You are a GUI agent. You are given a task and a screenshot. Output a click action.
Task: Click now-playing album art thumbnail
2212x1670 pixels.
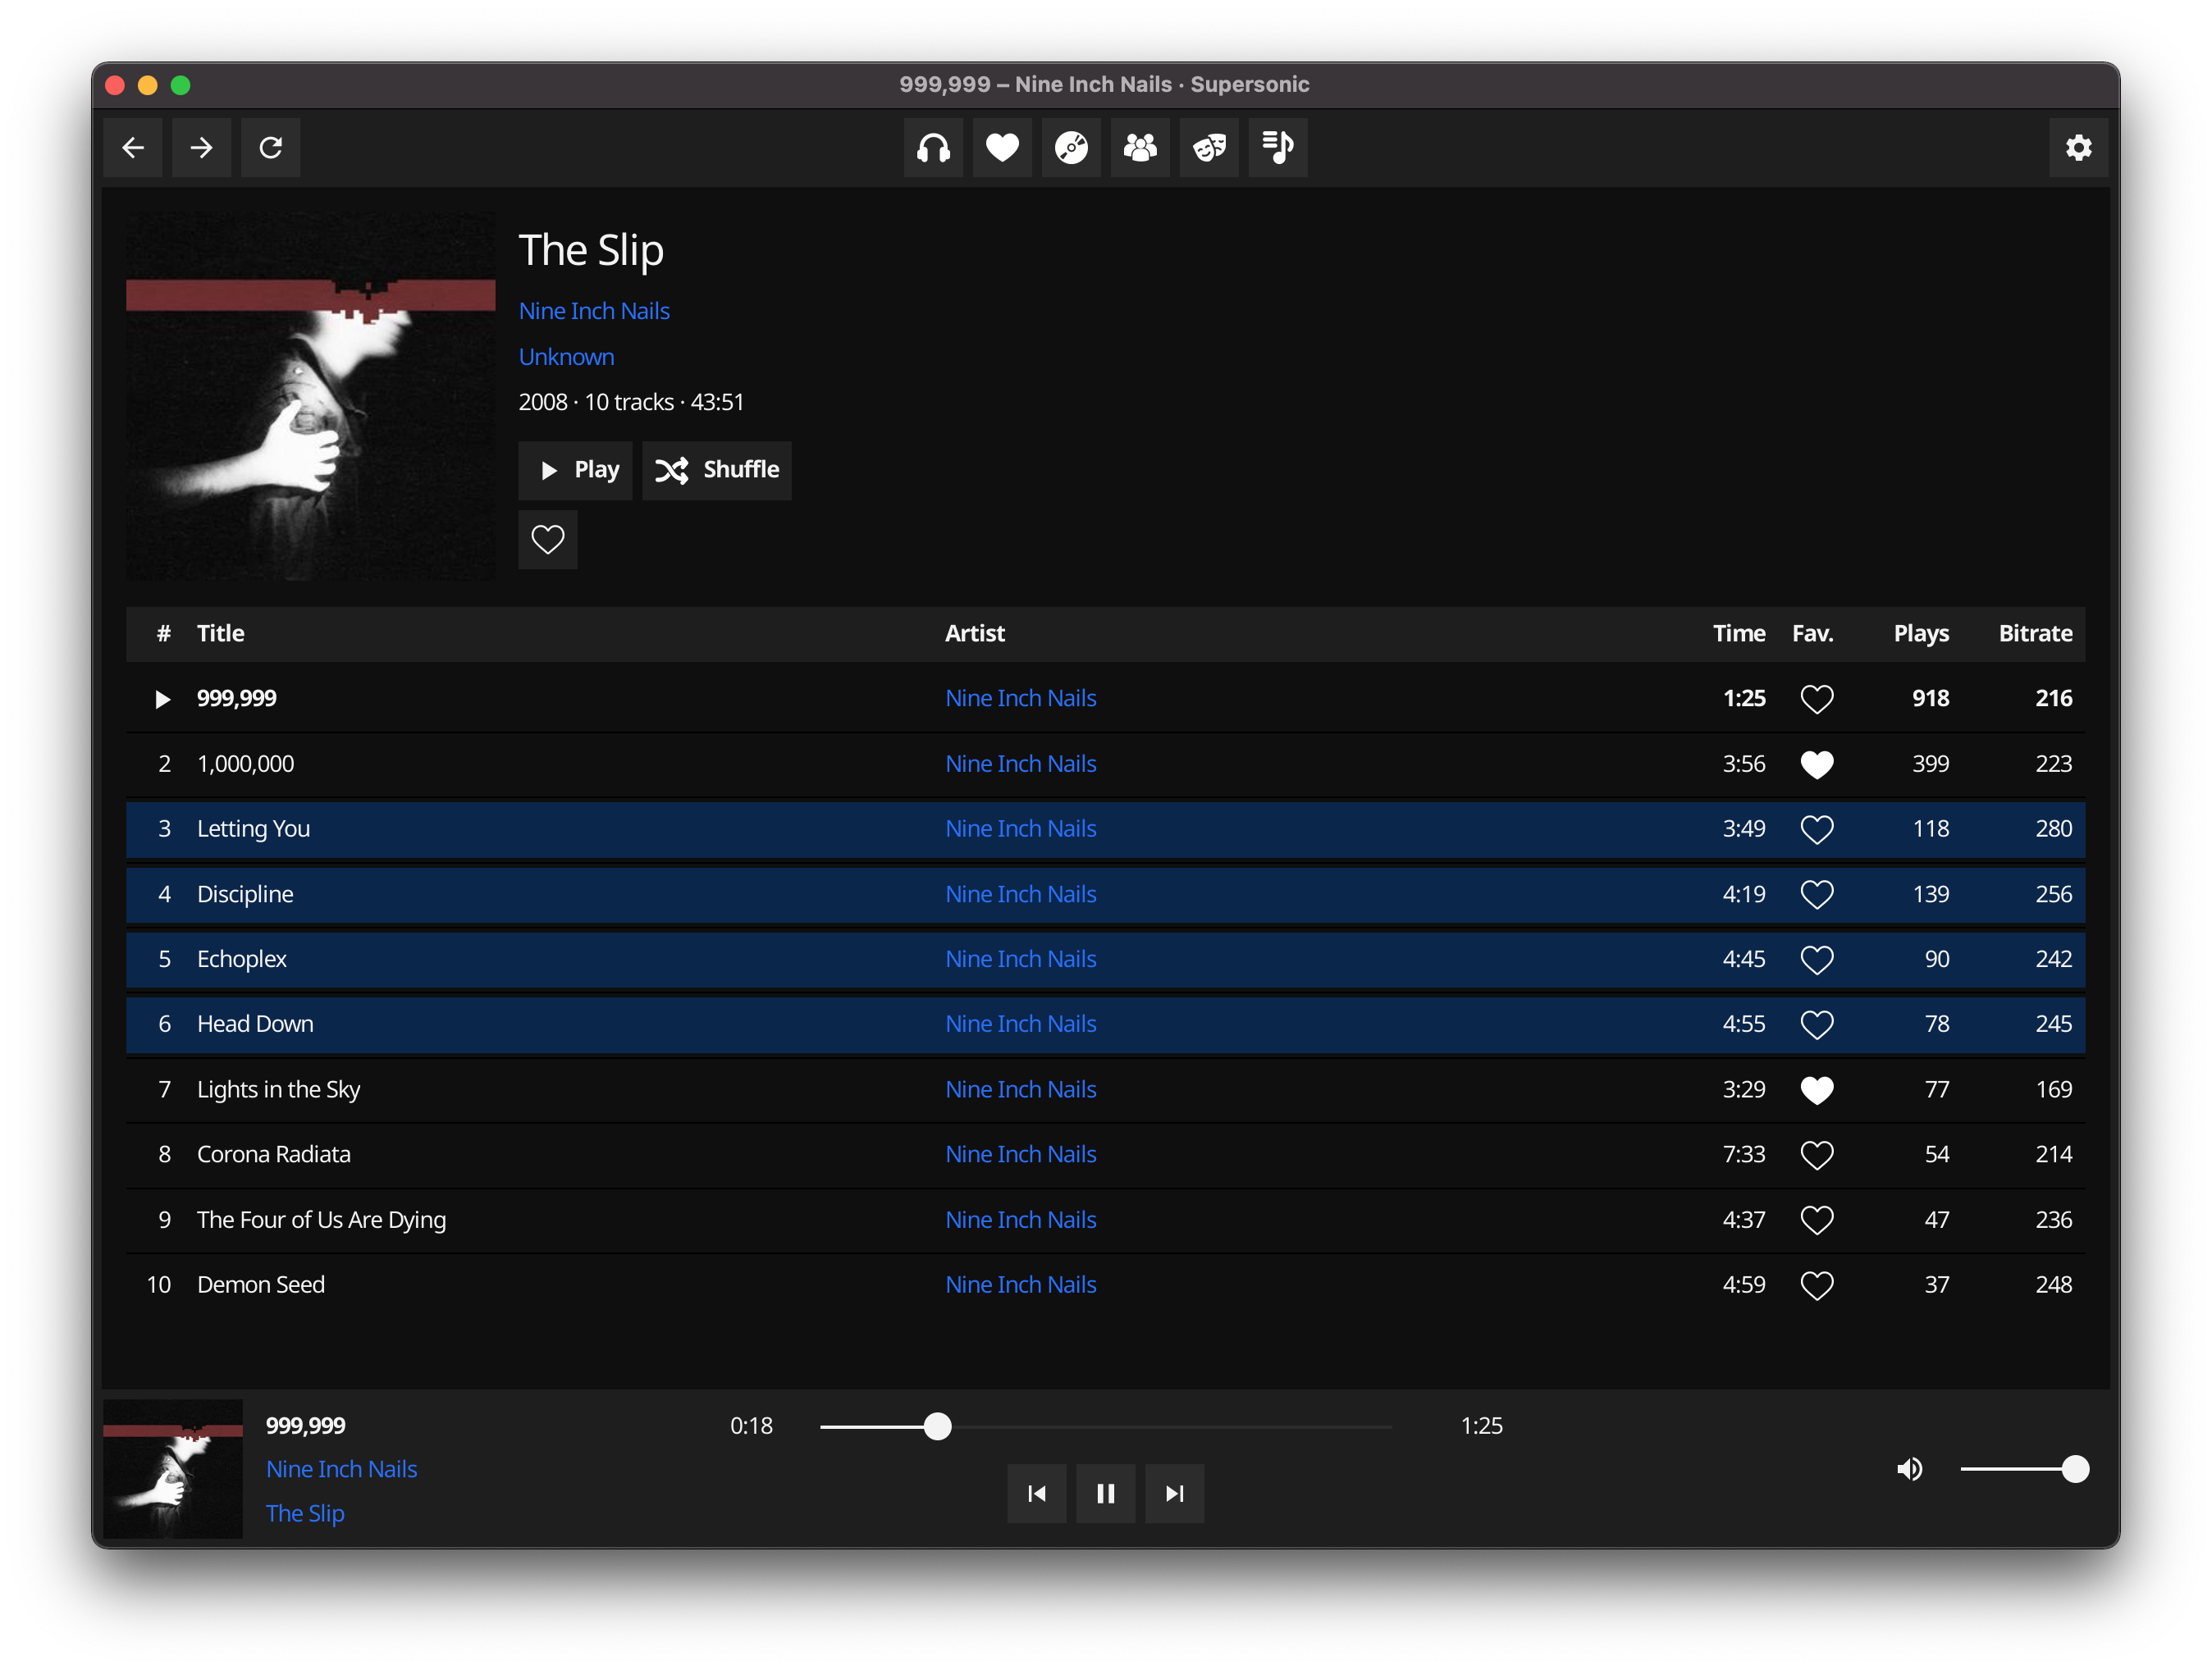[173, 1469]
